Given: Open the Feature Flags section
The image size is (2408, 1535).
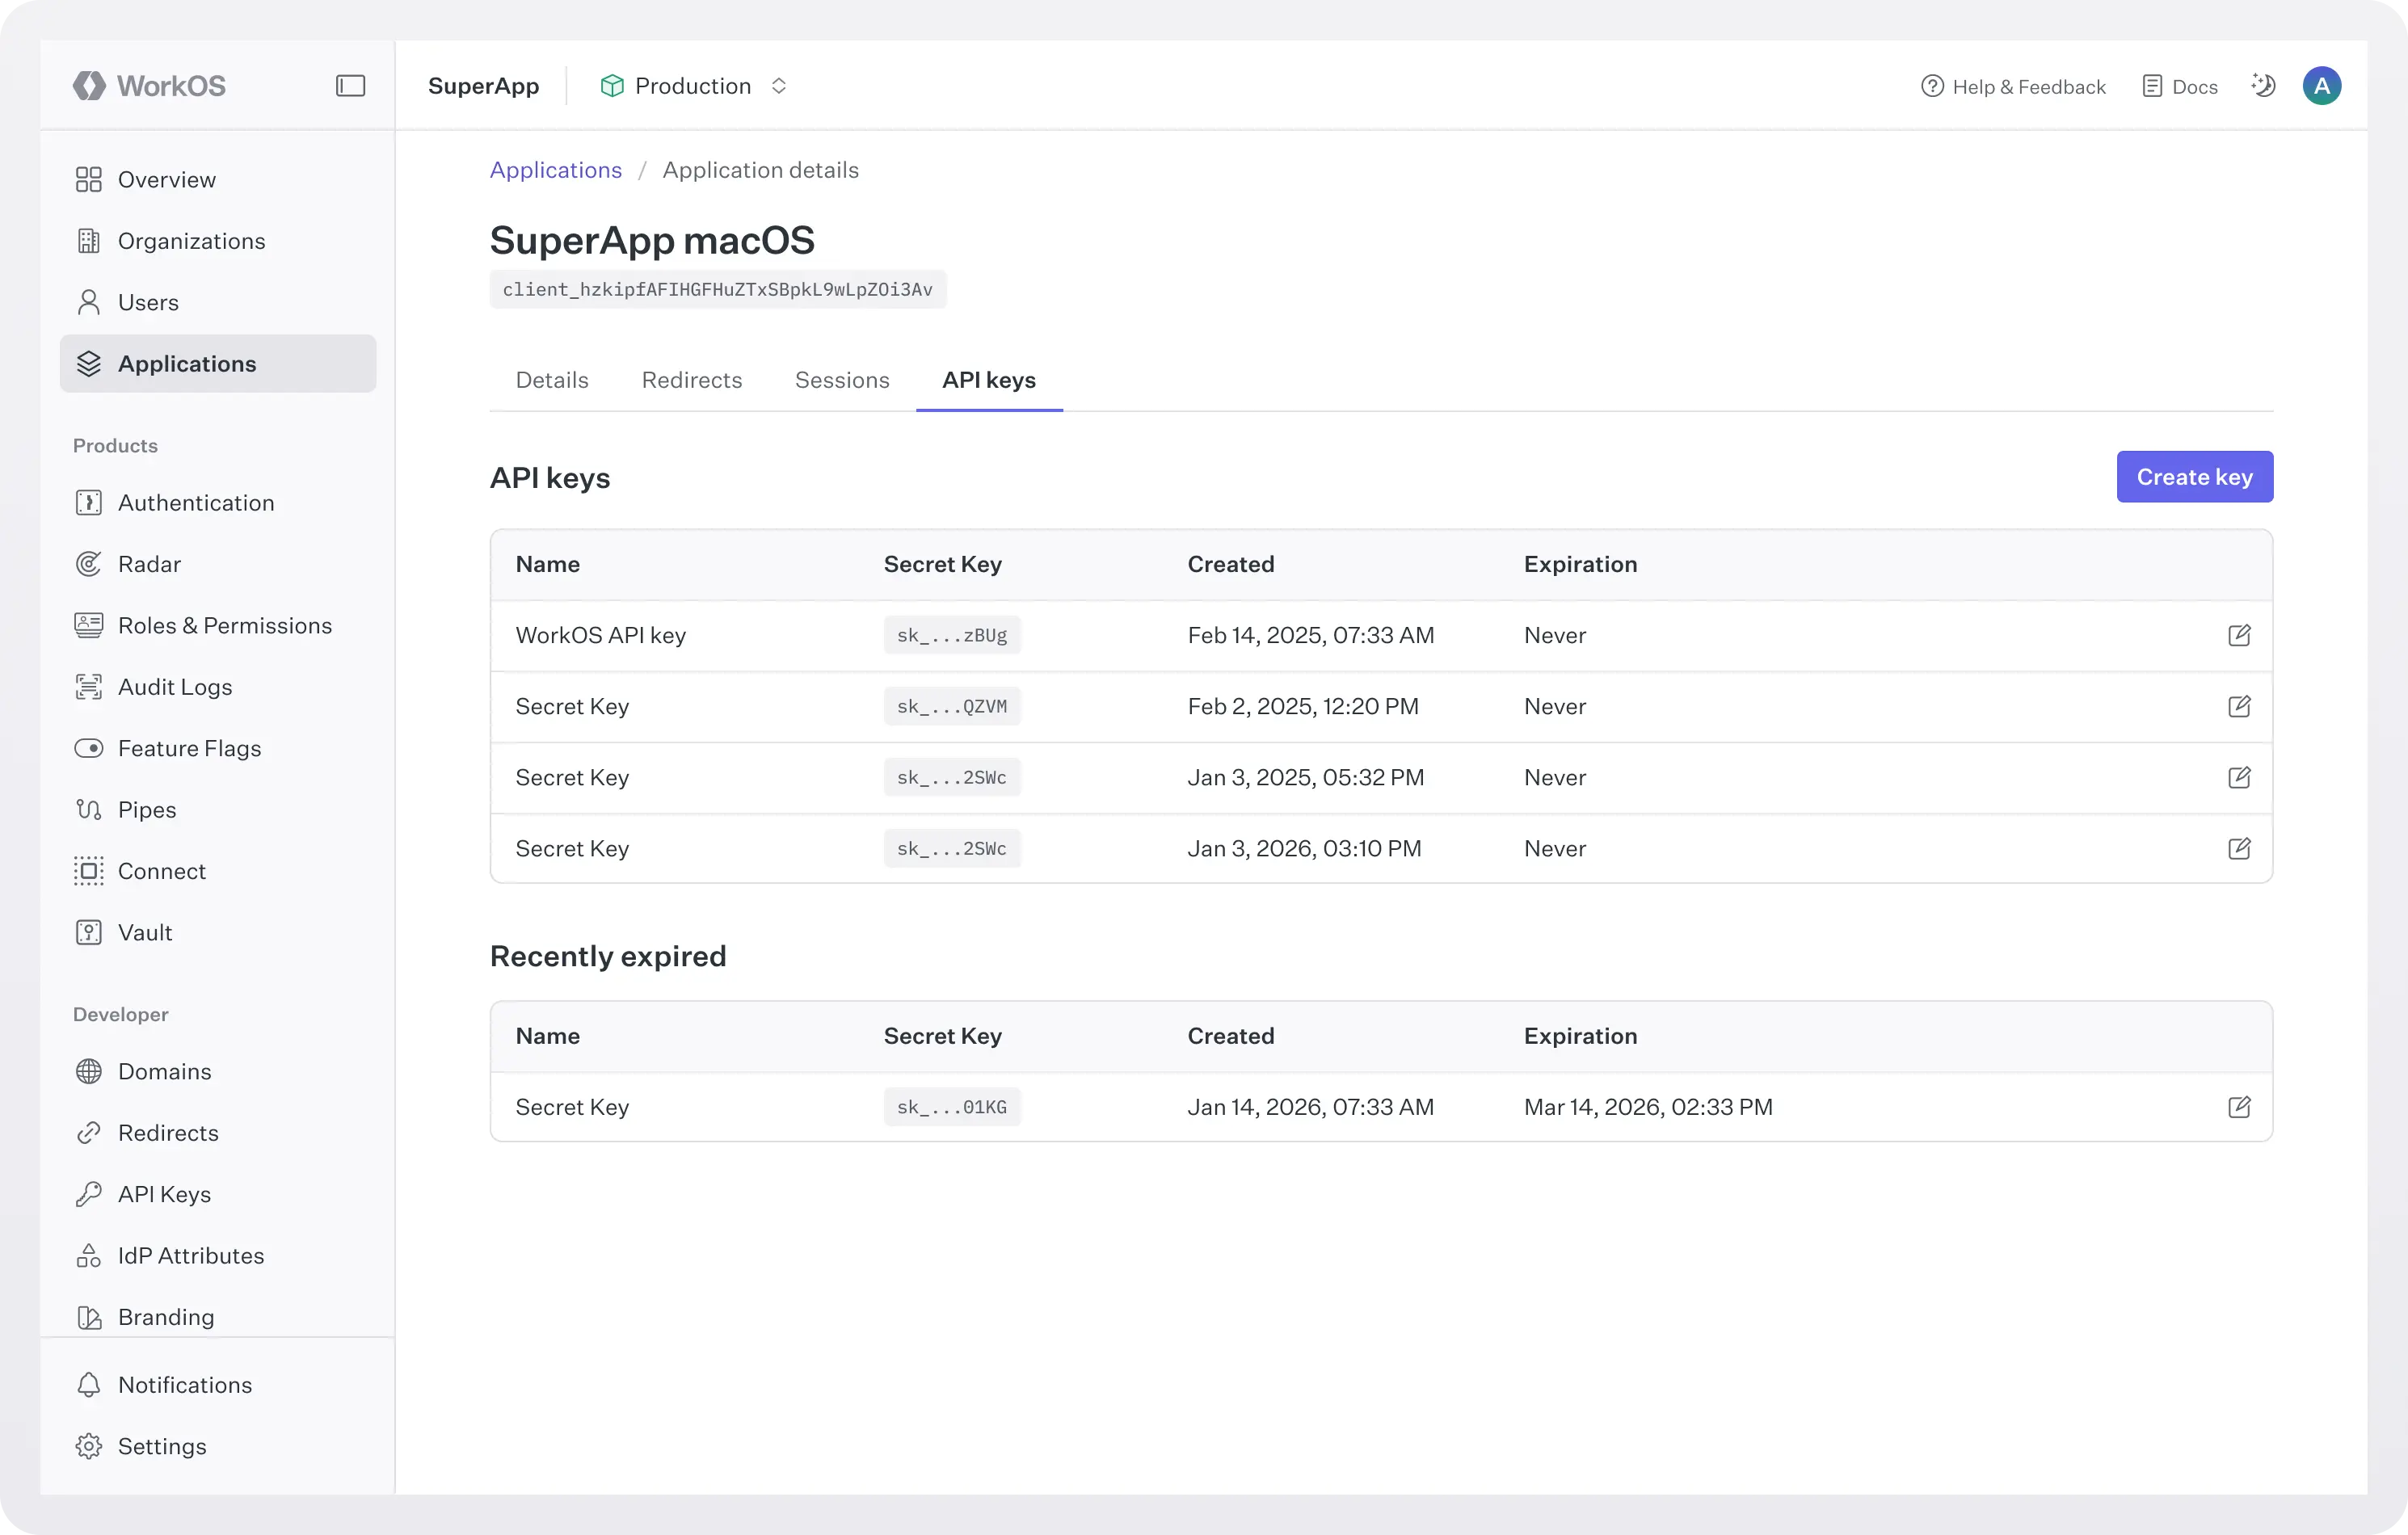Looking at the screenshot, I should [x=190, y=747].
